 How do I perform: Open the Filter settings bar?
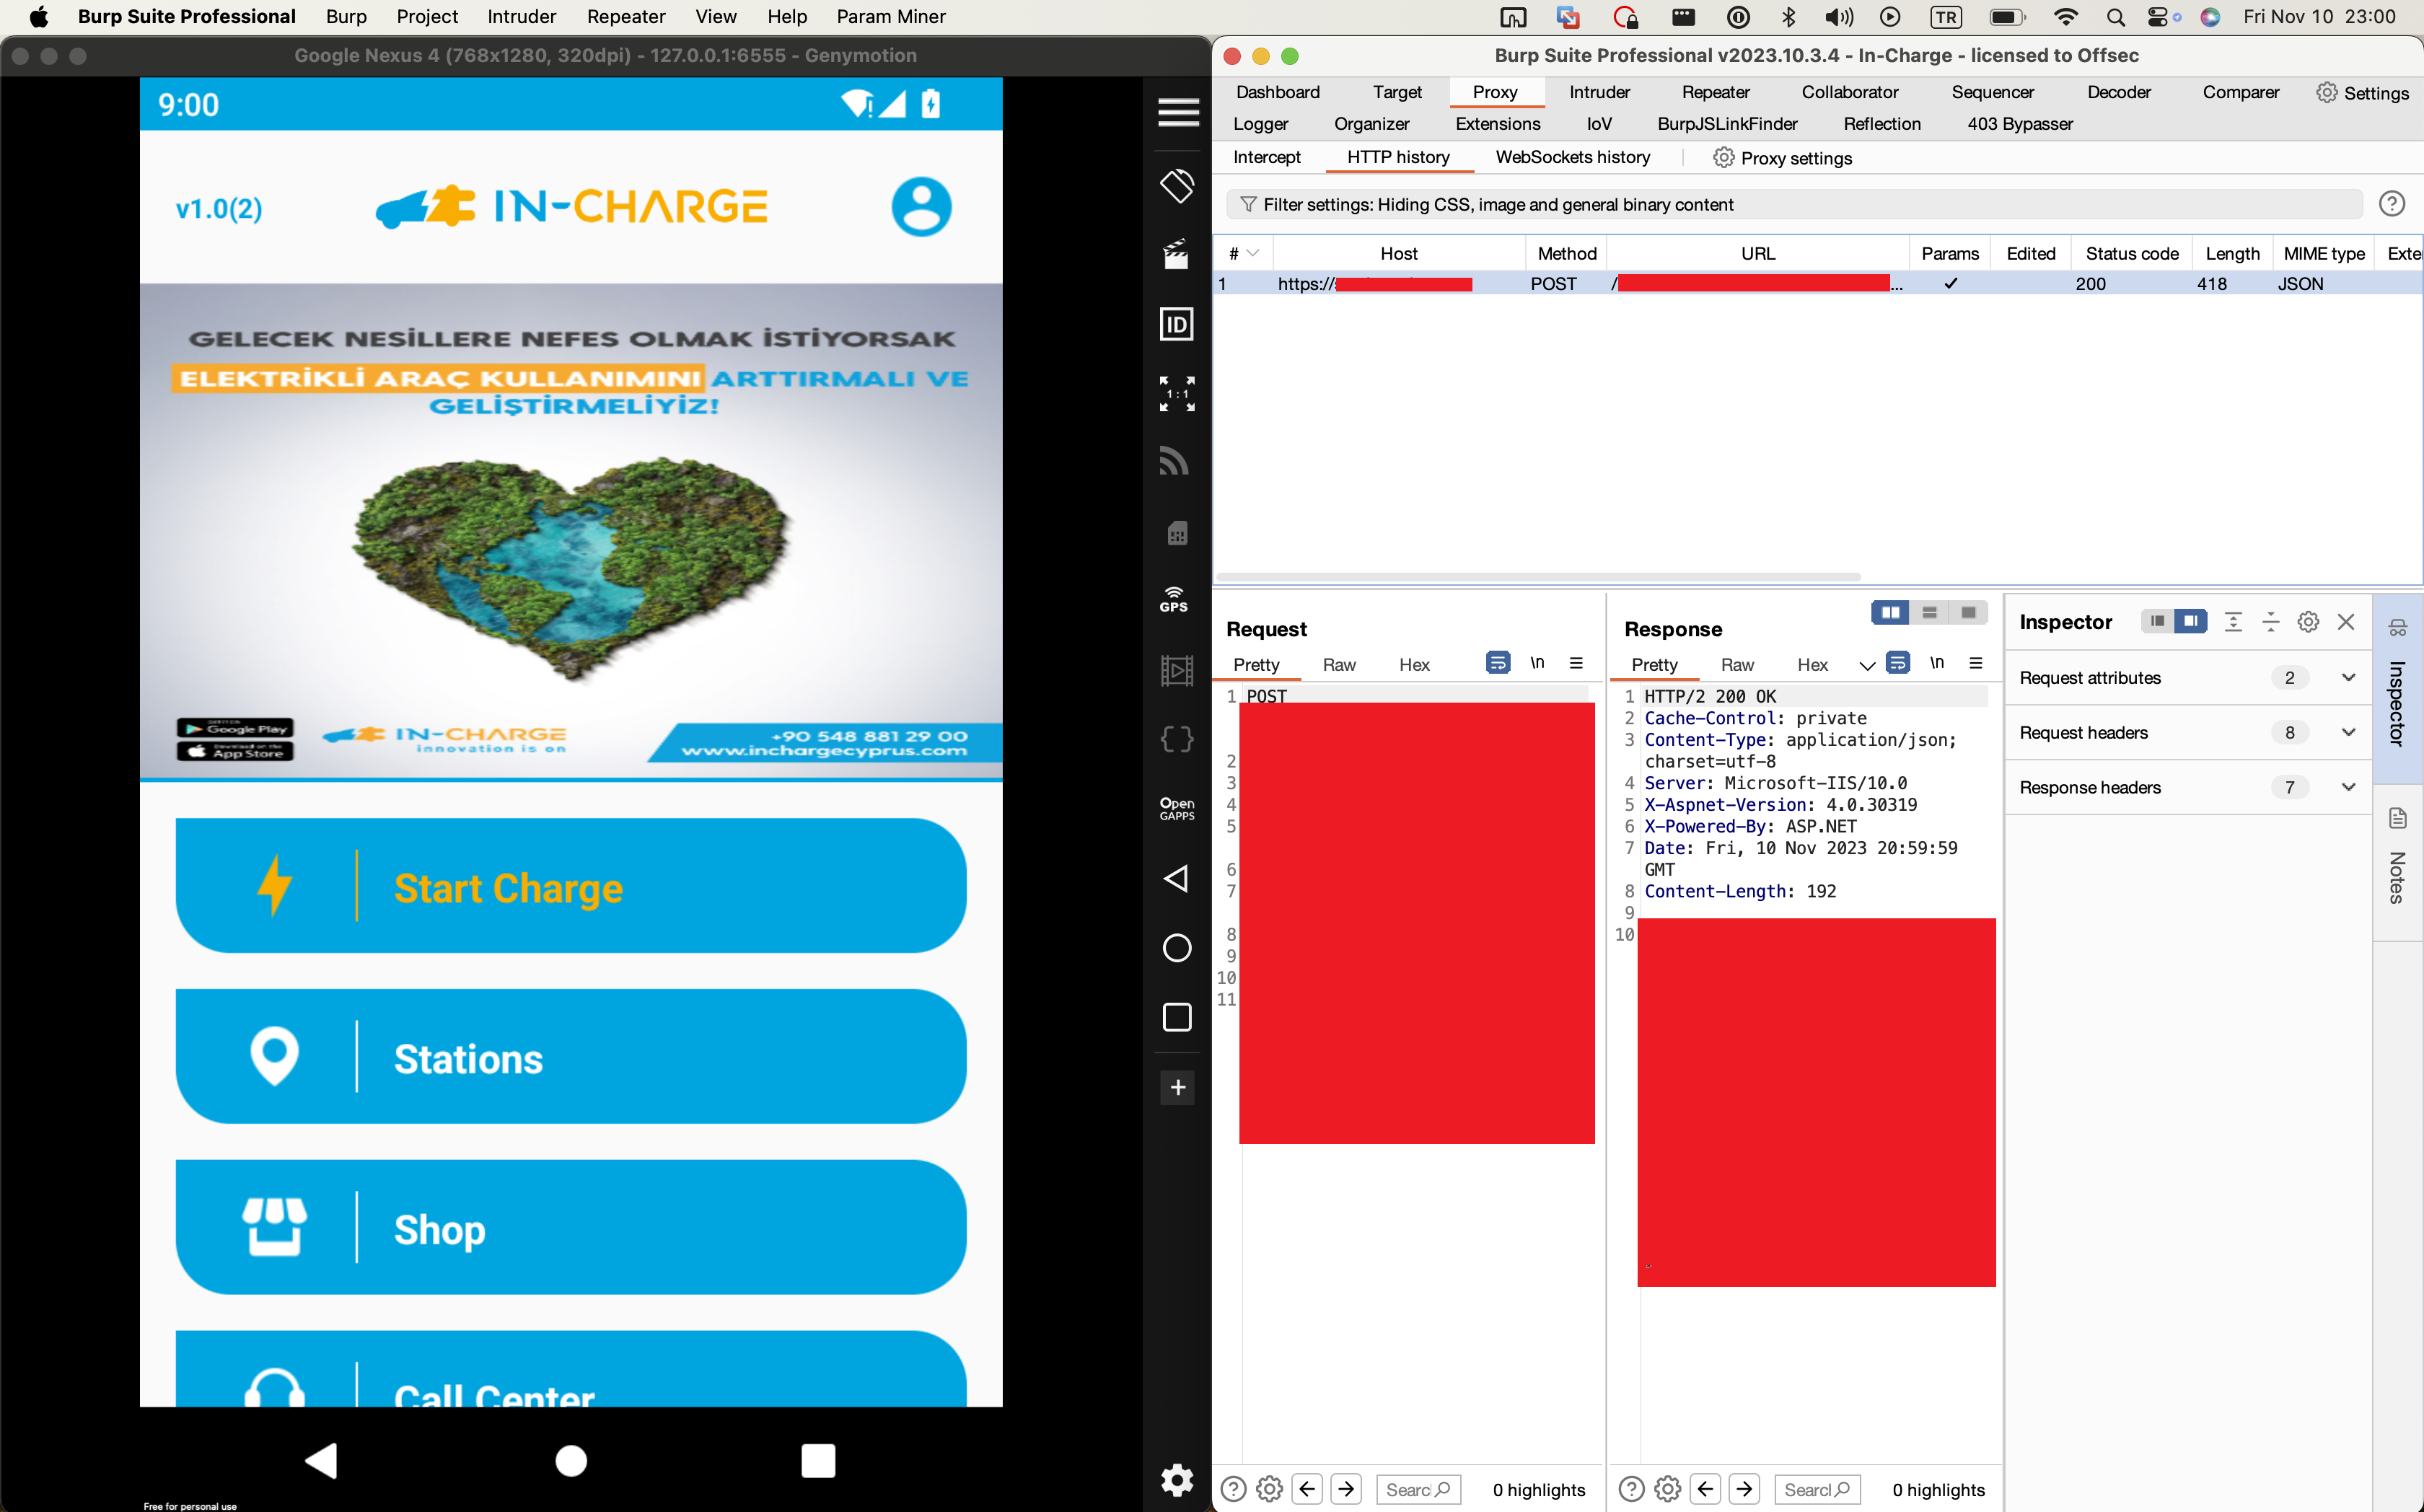[x=1794, y=204]
